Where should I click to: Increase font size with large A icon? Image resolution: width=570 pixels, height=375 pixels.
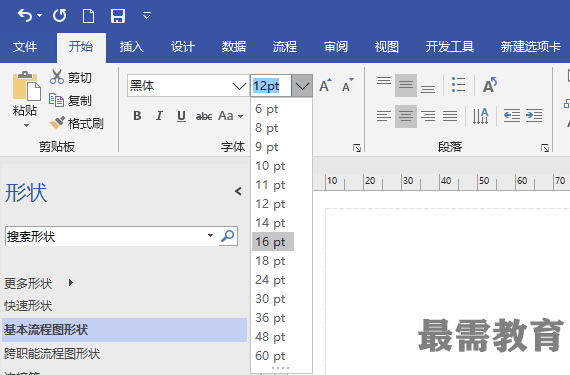325,85
